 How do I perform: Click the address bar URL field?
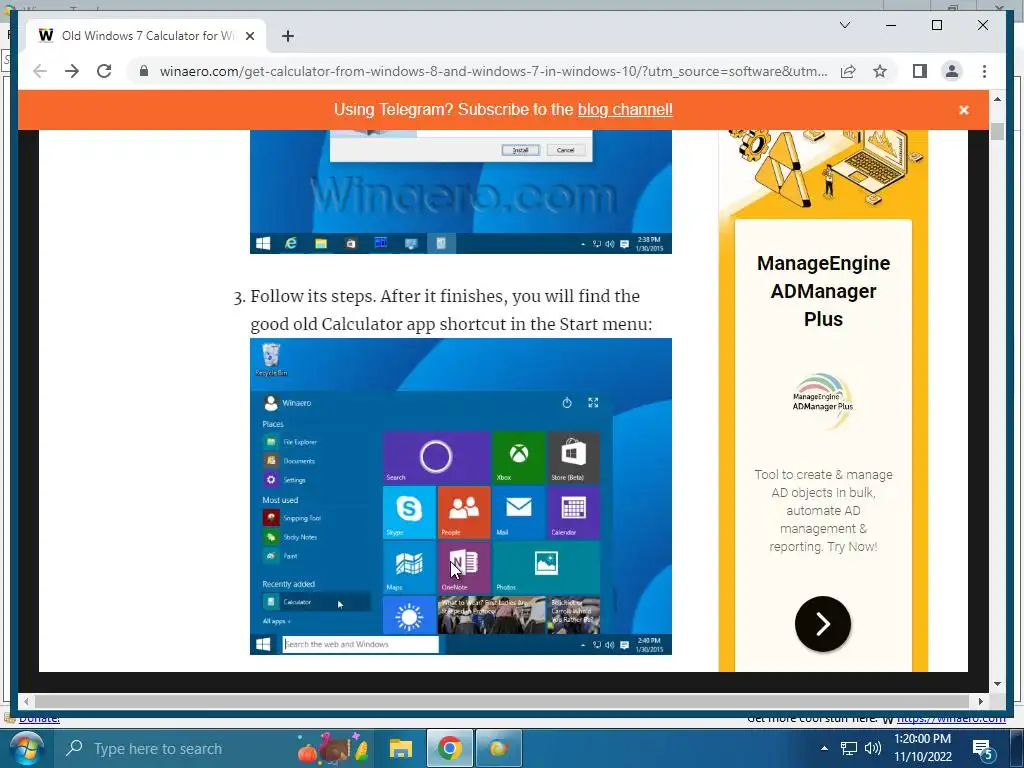[493, 71]
